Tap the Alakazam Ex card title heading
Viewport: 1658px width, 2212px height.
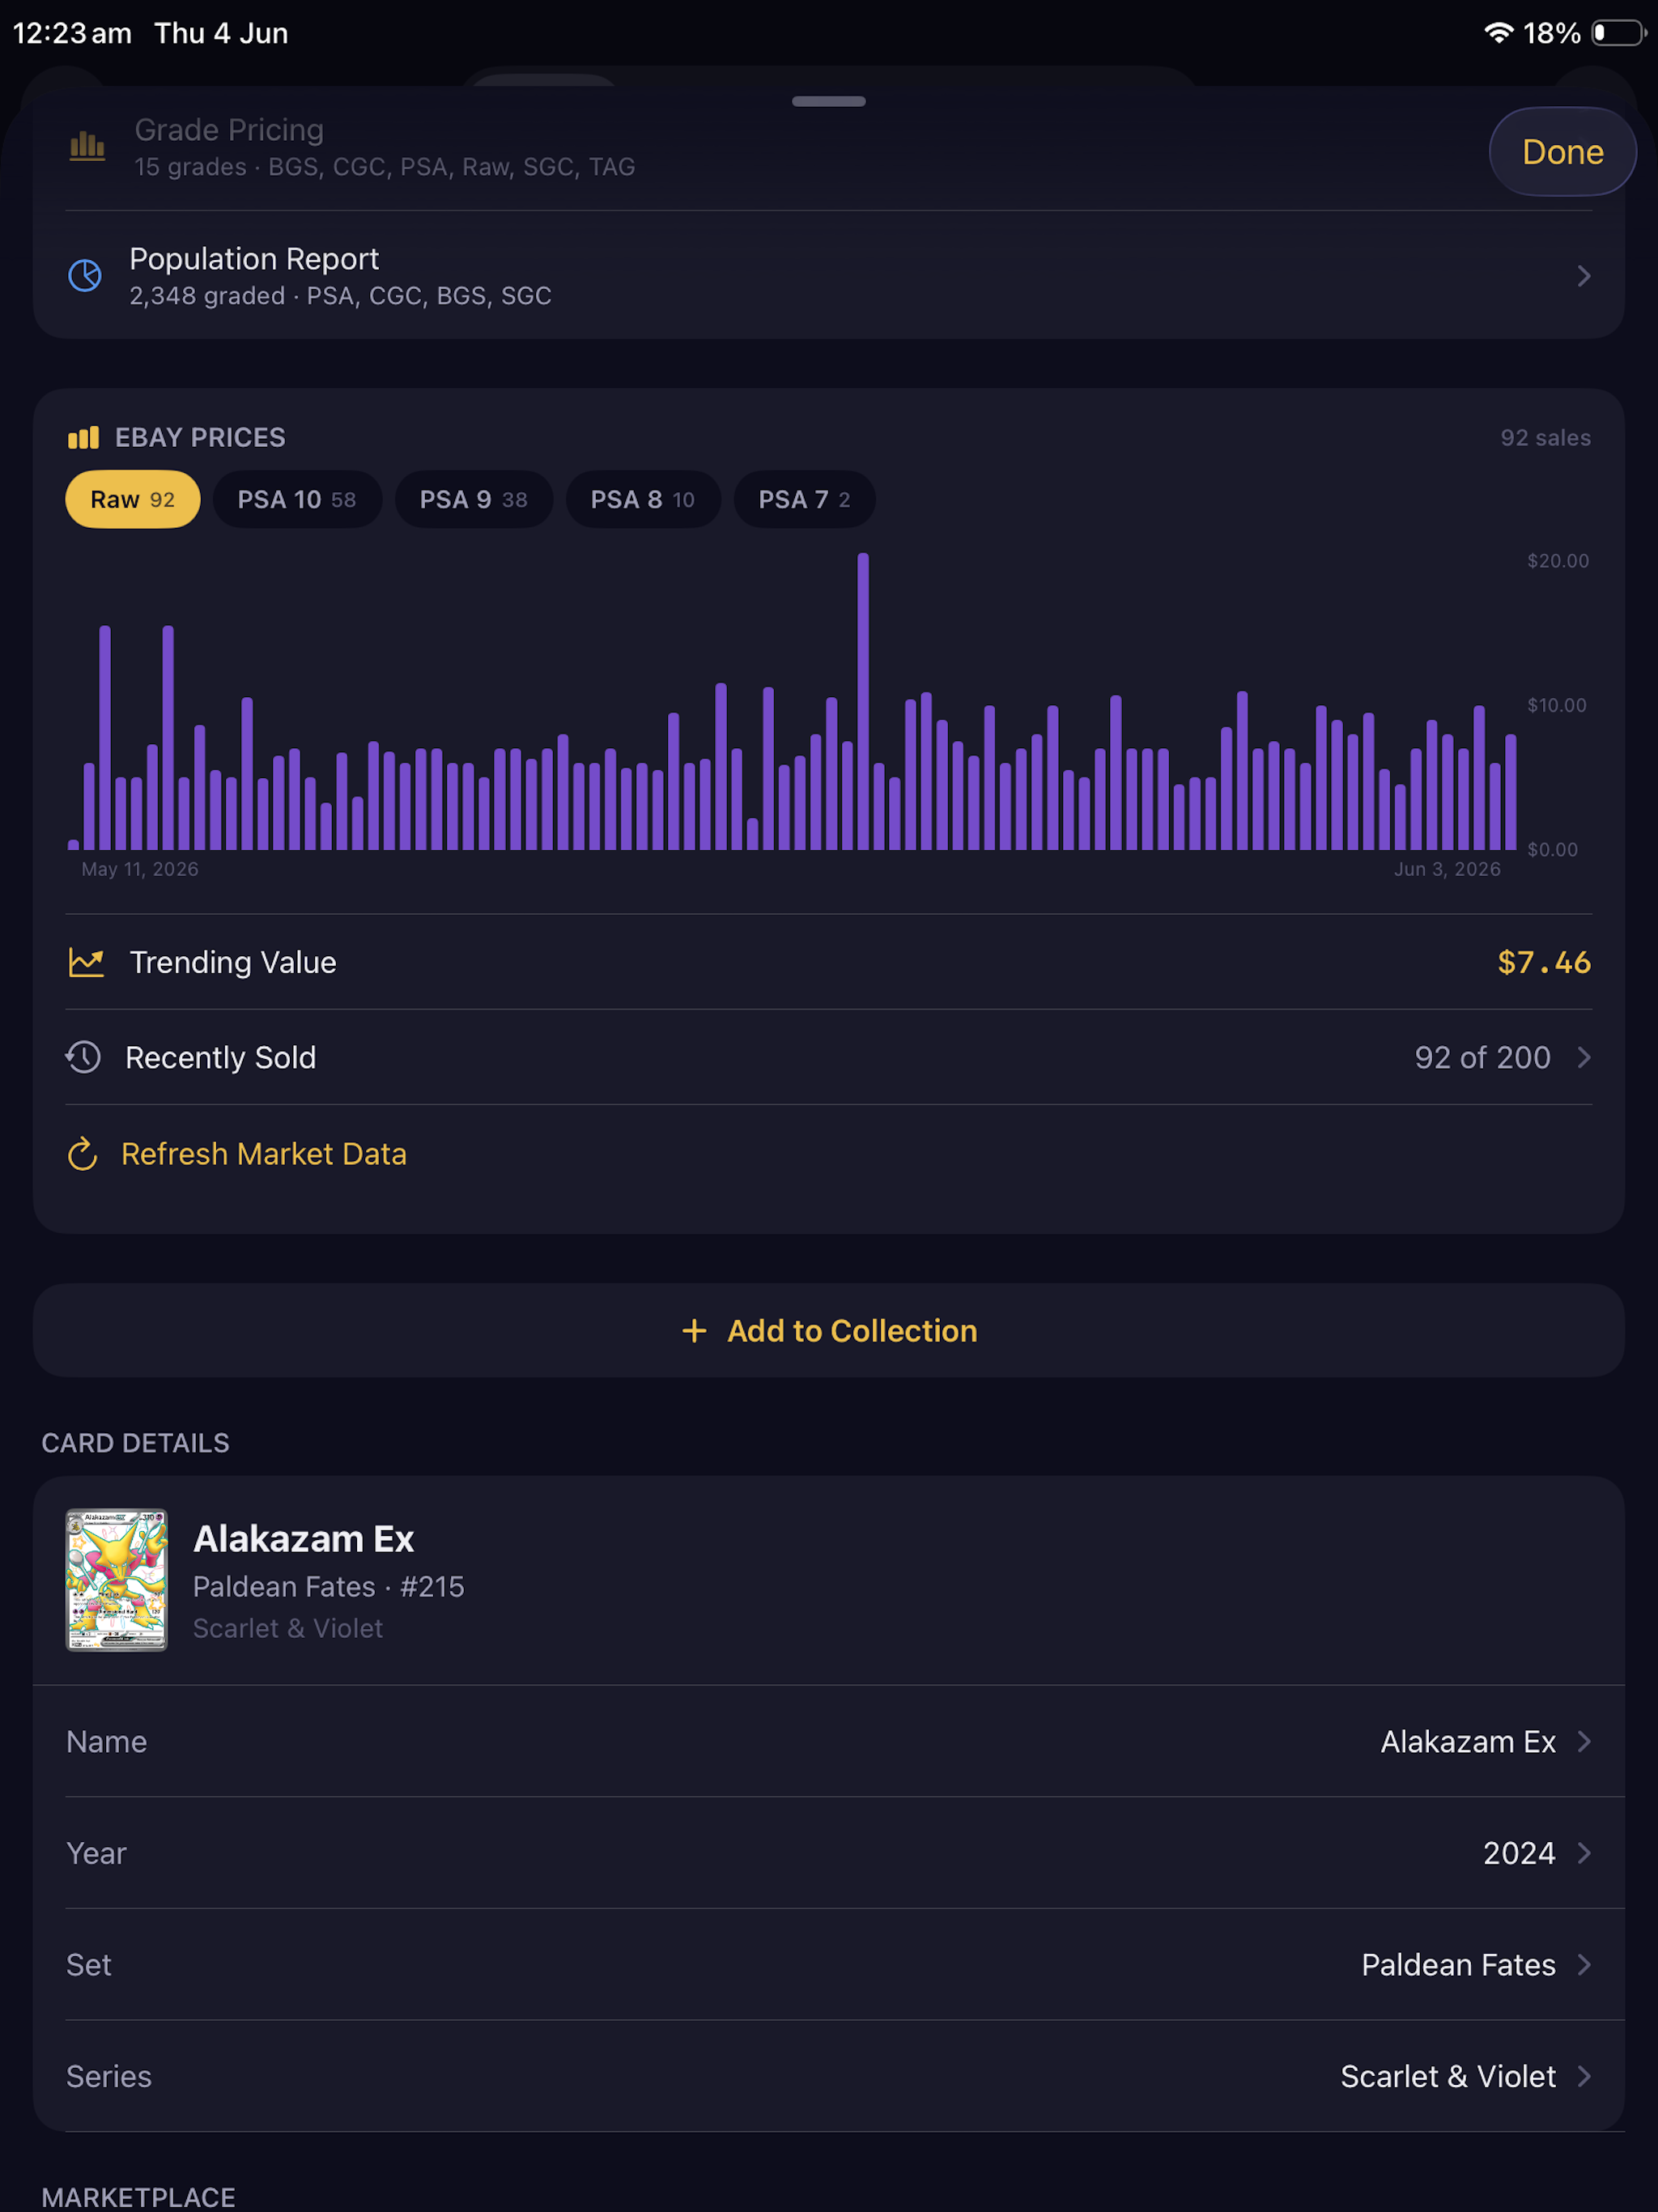pyautogui.click(x=303, y=1538)
